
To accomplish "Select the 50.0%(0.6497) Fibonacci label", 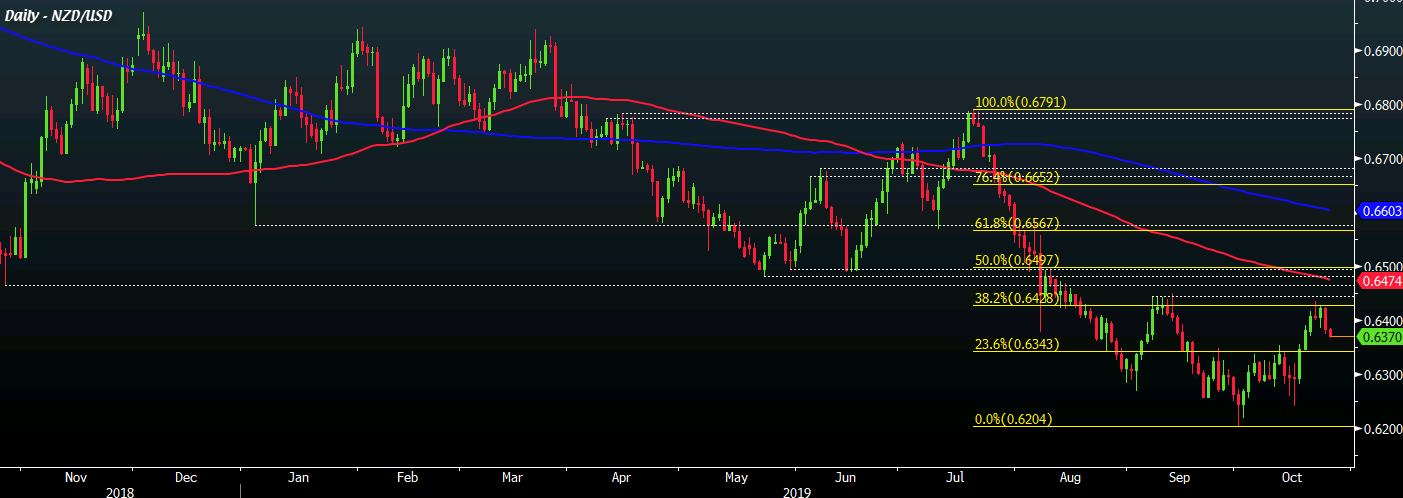I will pos(1016,260).
